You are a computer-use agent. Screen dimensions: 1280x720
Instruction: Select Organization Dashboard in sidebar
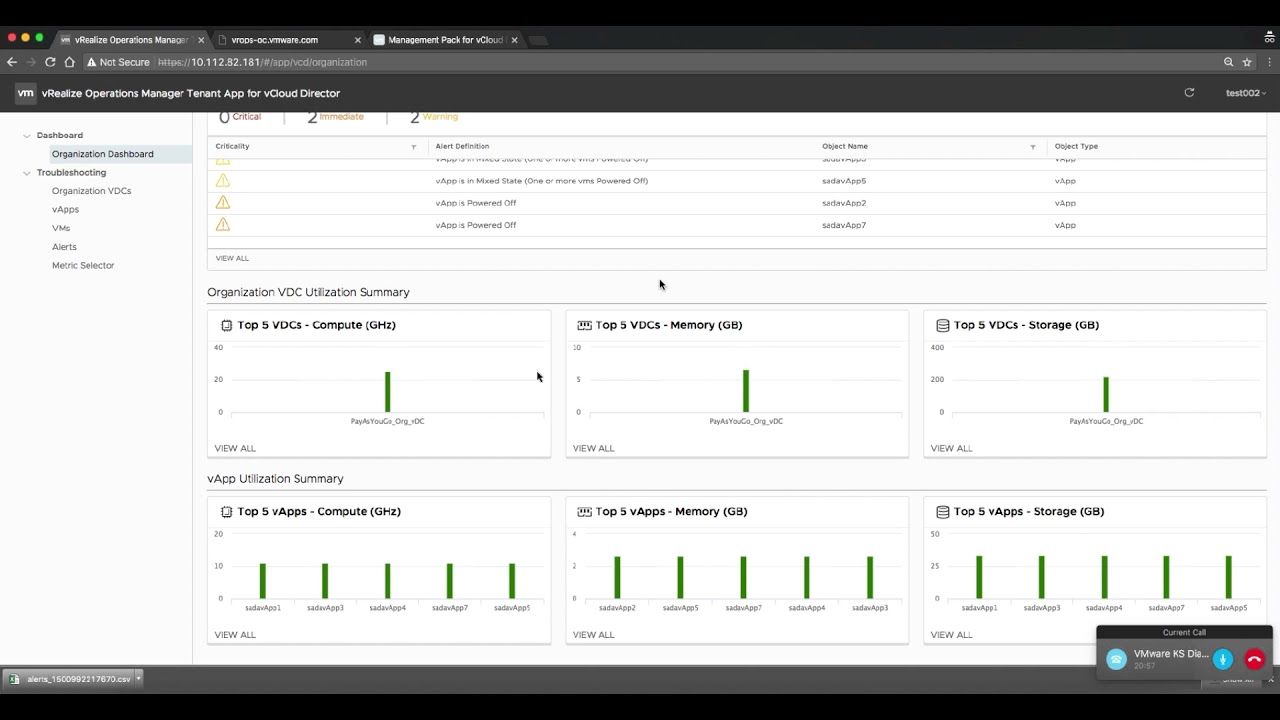click(x=103, y=154)
